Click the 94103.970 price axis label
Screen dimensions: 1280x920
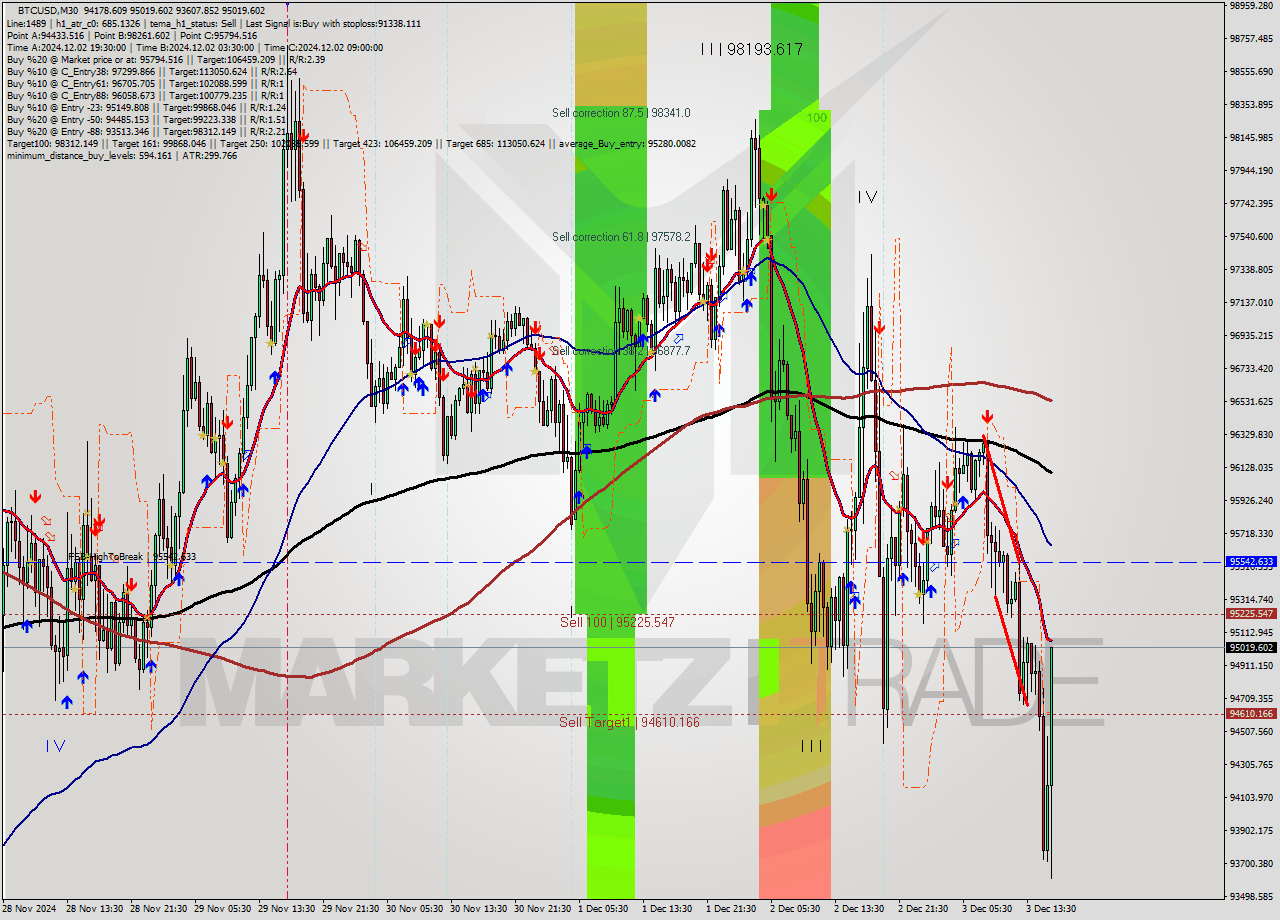(1251, 798)
